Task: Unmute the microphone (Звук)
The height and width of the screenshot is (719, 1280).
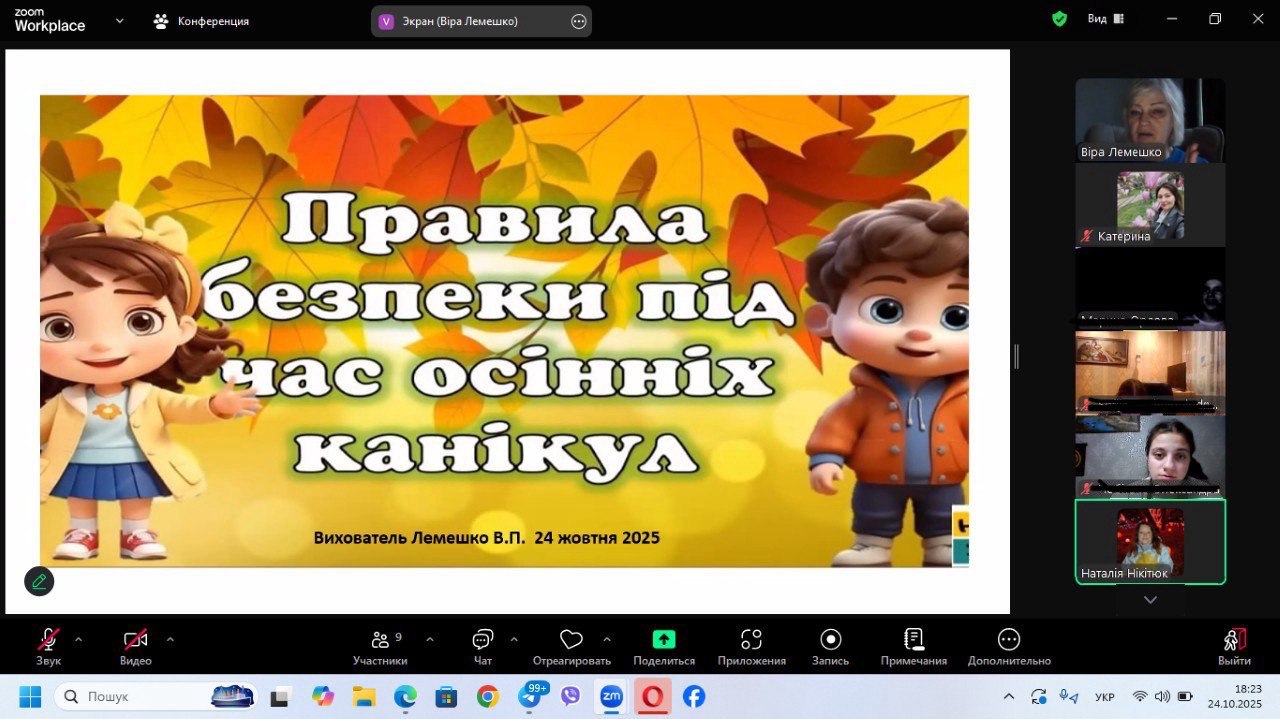Action: (x=48, y=640)
